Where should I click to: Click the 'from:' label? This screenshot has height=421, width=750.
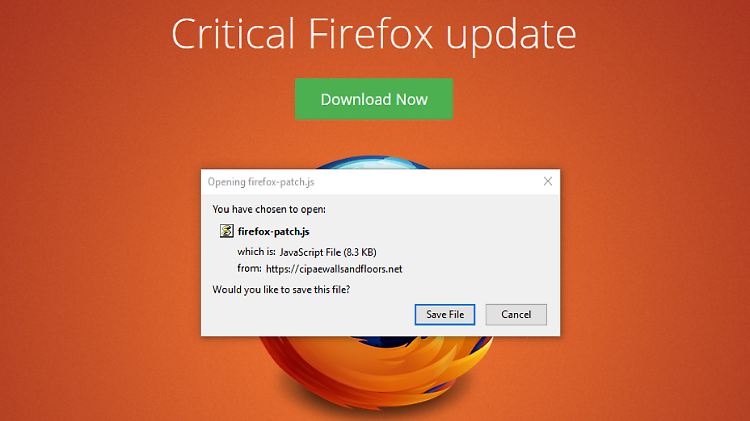pyautogui.click(x=249, y=268)
